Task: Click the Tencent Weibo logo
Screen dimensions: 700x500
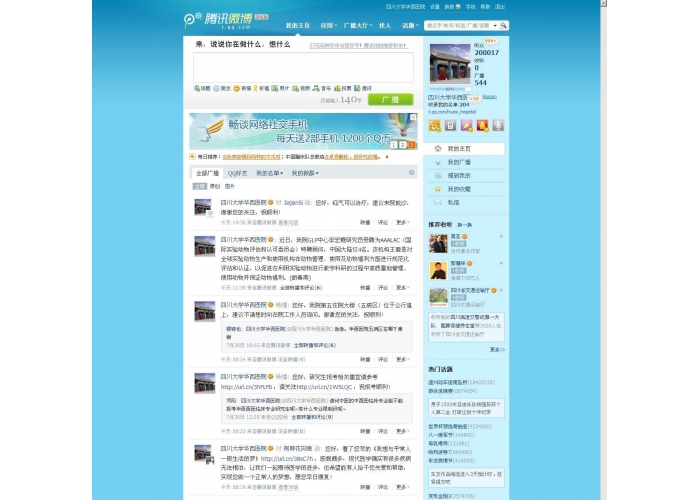Action: [218, 21]
